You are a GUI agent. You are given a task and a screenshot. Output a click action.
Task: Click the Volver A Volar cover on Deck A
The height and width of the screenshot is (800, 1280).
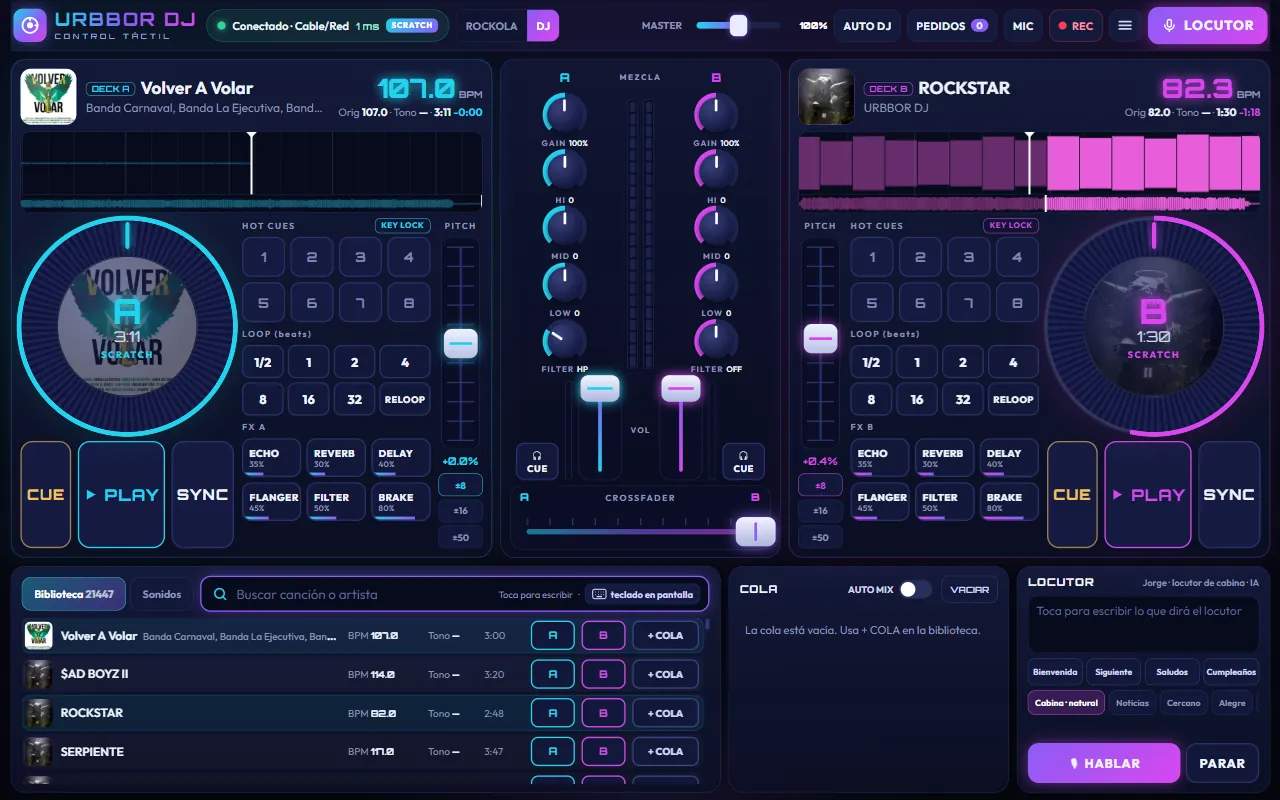point(48,97)
